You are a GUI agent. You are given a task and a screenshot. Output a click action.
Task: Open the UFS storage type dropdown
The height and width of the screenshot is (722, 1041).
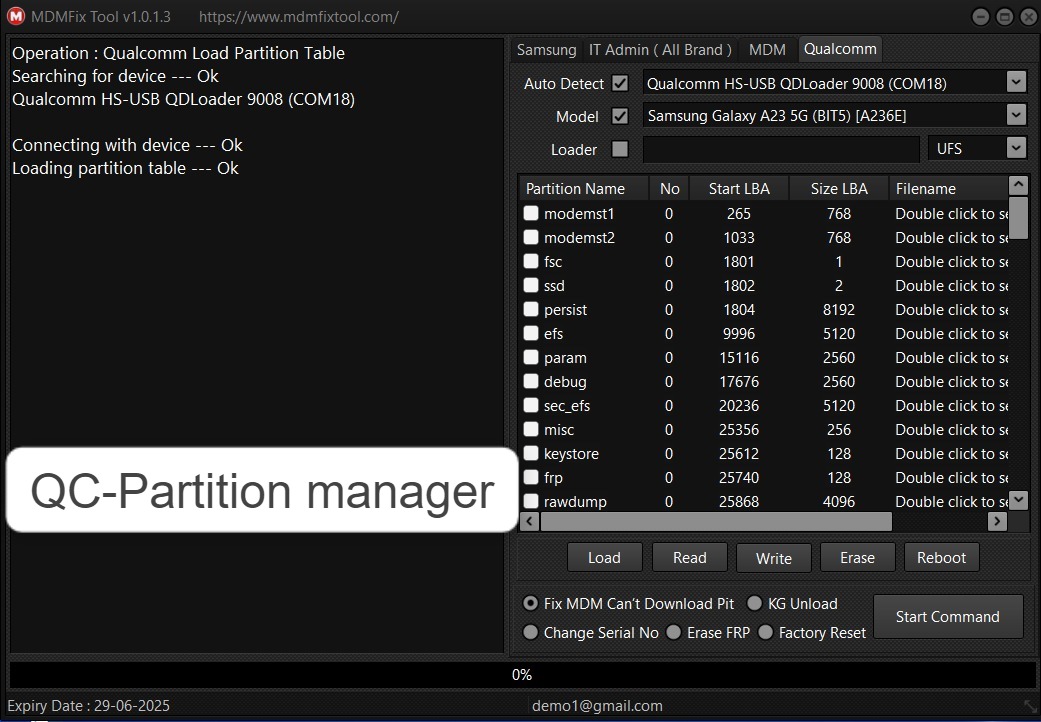click(1016, 148)
